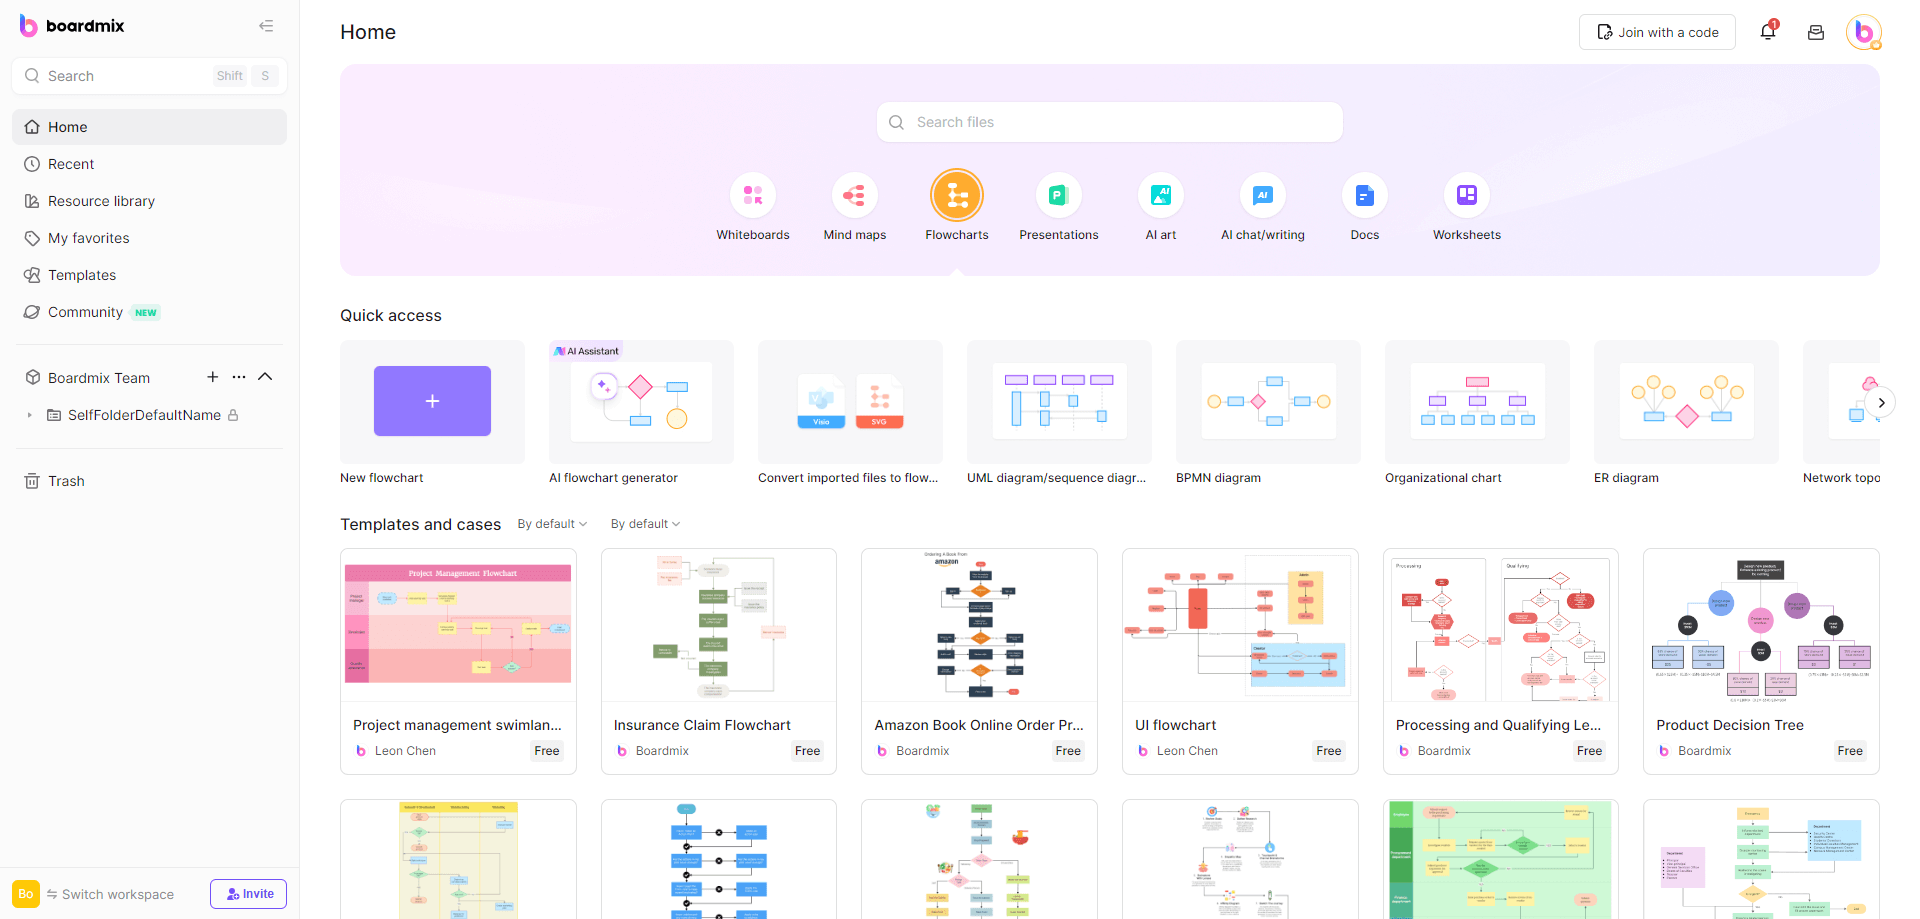Open UML diagram/sequence diagram template
1920x919 pixels.
tap(1059, 401)
